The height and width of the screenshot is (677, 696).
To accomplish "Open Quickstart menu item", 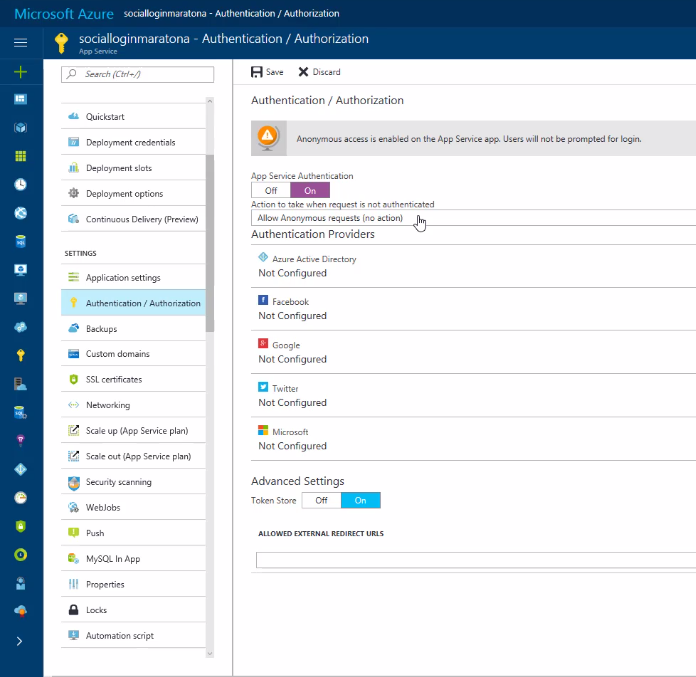I will click(133, 117).
